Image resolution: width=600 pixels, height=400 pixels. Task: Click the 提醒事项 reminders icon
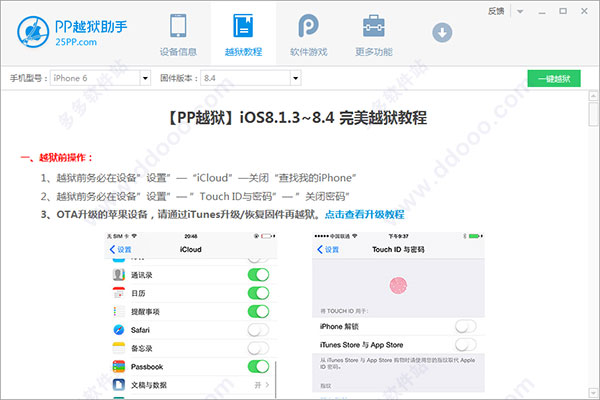pos(119,311)
